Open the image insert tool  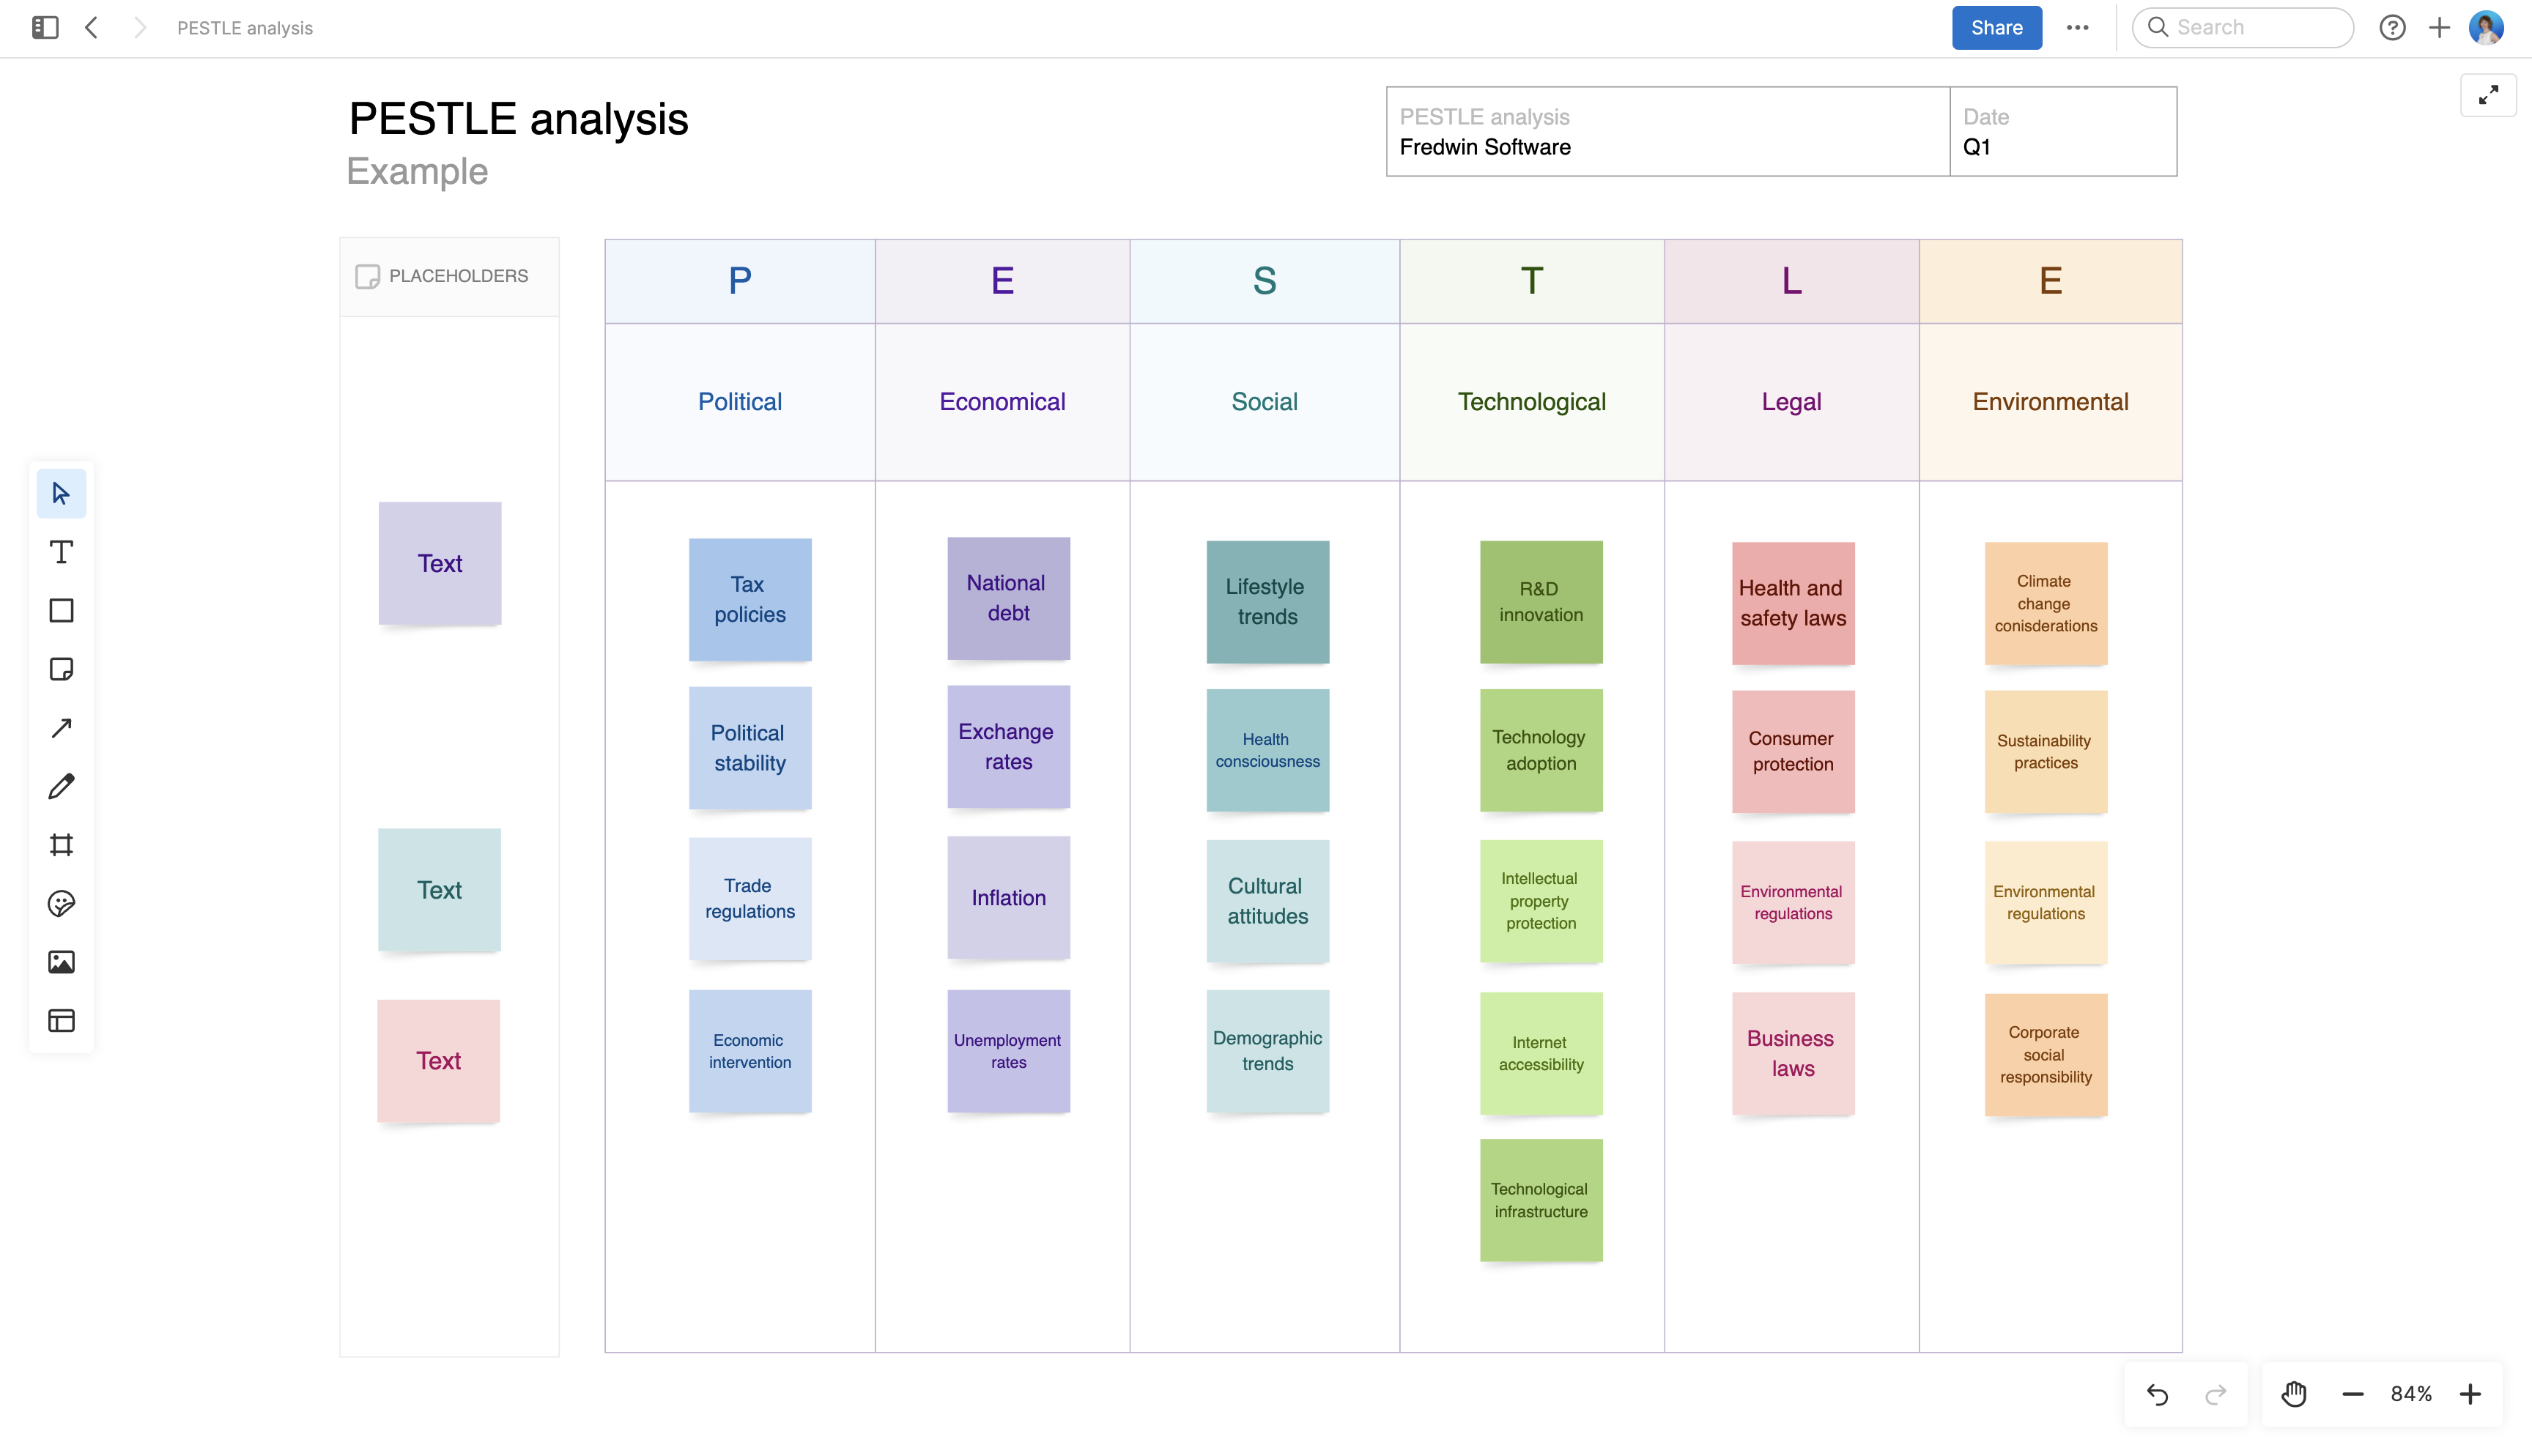(61, 962)
